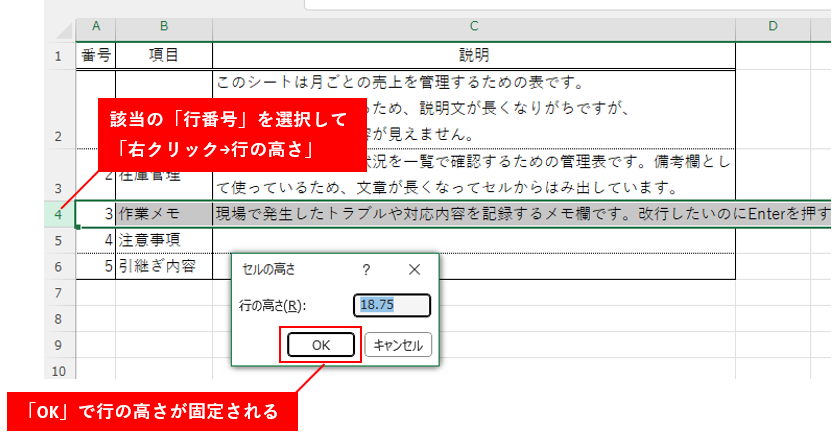Select the 説明 header cell
The image size is (835, 438).
pyautogui.click(x=473, y=56)
